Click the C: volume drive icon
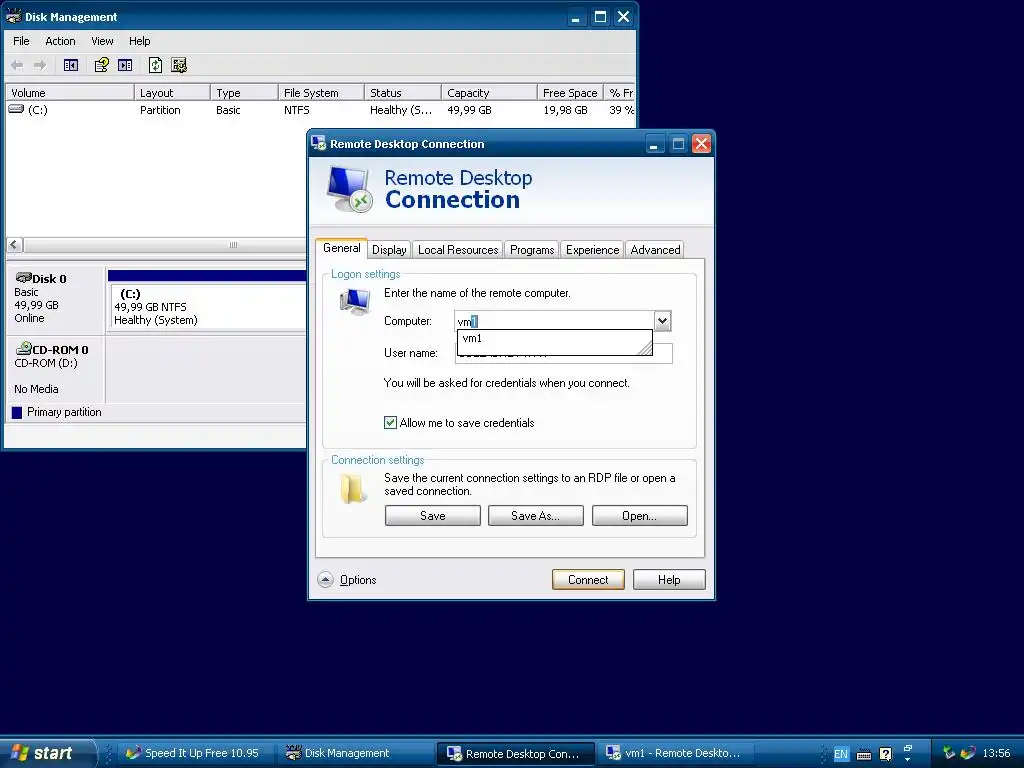 tap(16, 109)
